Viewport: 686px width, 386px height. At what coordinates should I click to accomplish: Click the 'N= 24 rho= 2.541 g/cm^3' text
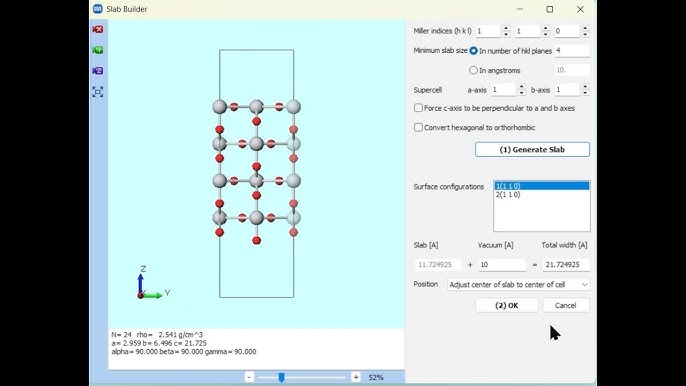pyautogui.click(x=157, y=335)
